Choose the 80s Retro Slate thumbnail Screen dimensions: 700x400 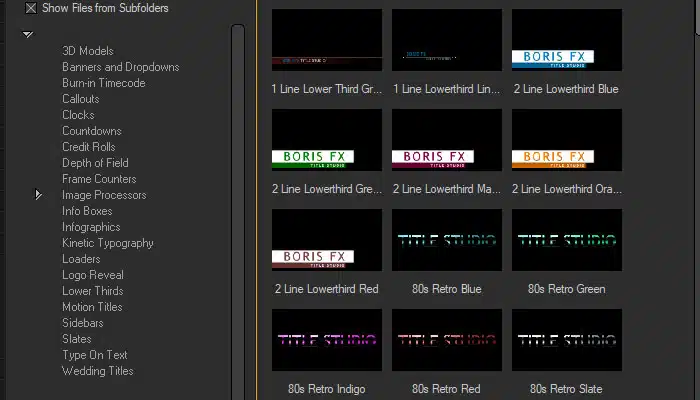567,340
